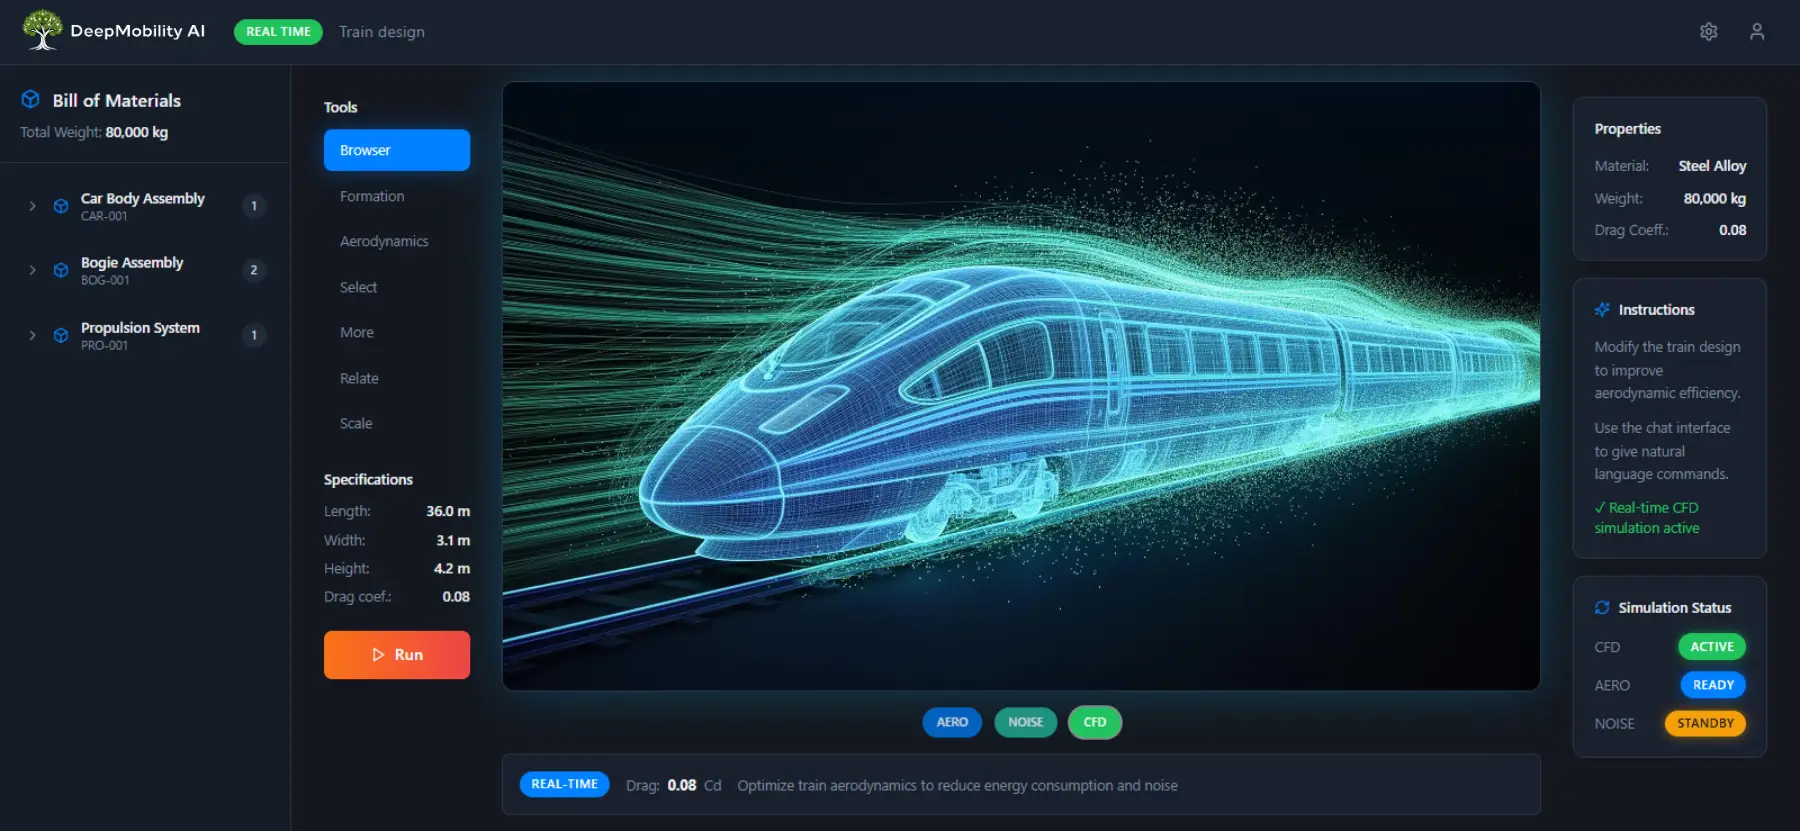Run the simulation
Viewport: 1800px width, 831px height.
[x=397, y=655]
